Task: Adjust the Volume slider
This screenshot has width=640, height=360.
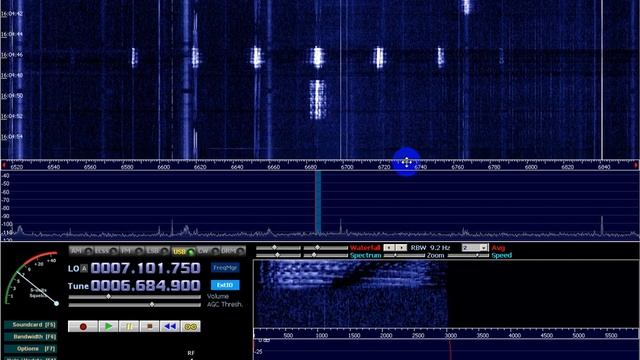Action: (x=135, y=297)
